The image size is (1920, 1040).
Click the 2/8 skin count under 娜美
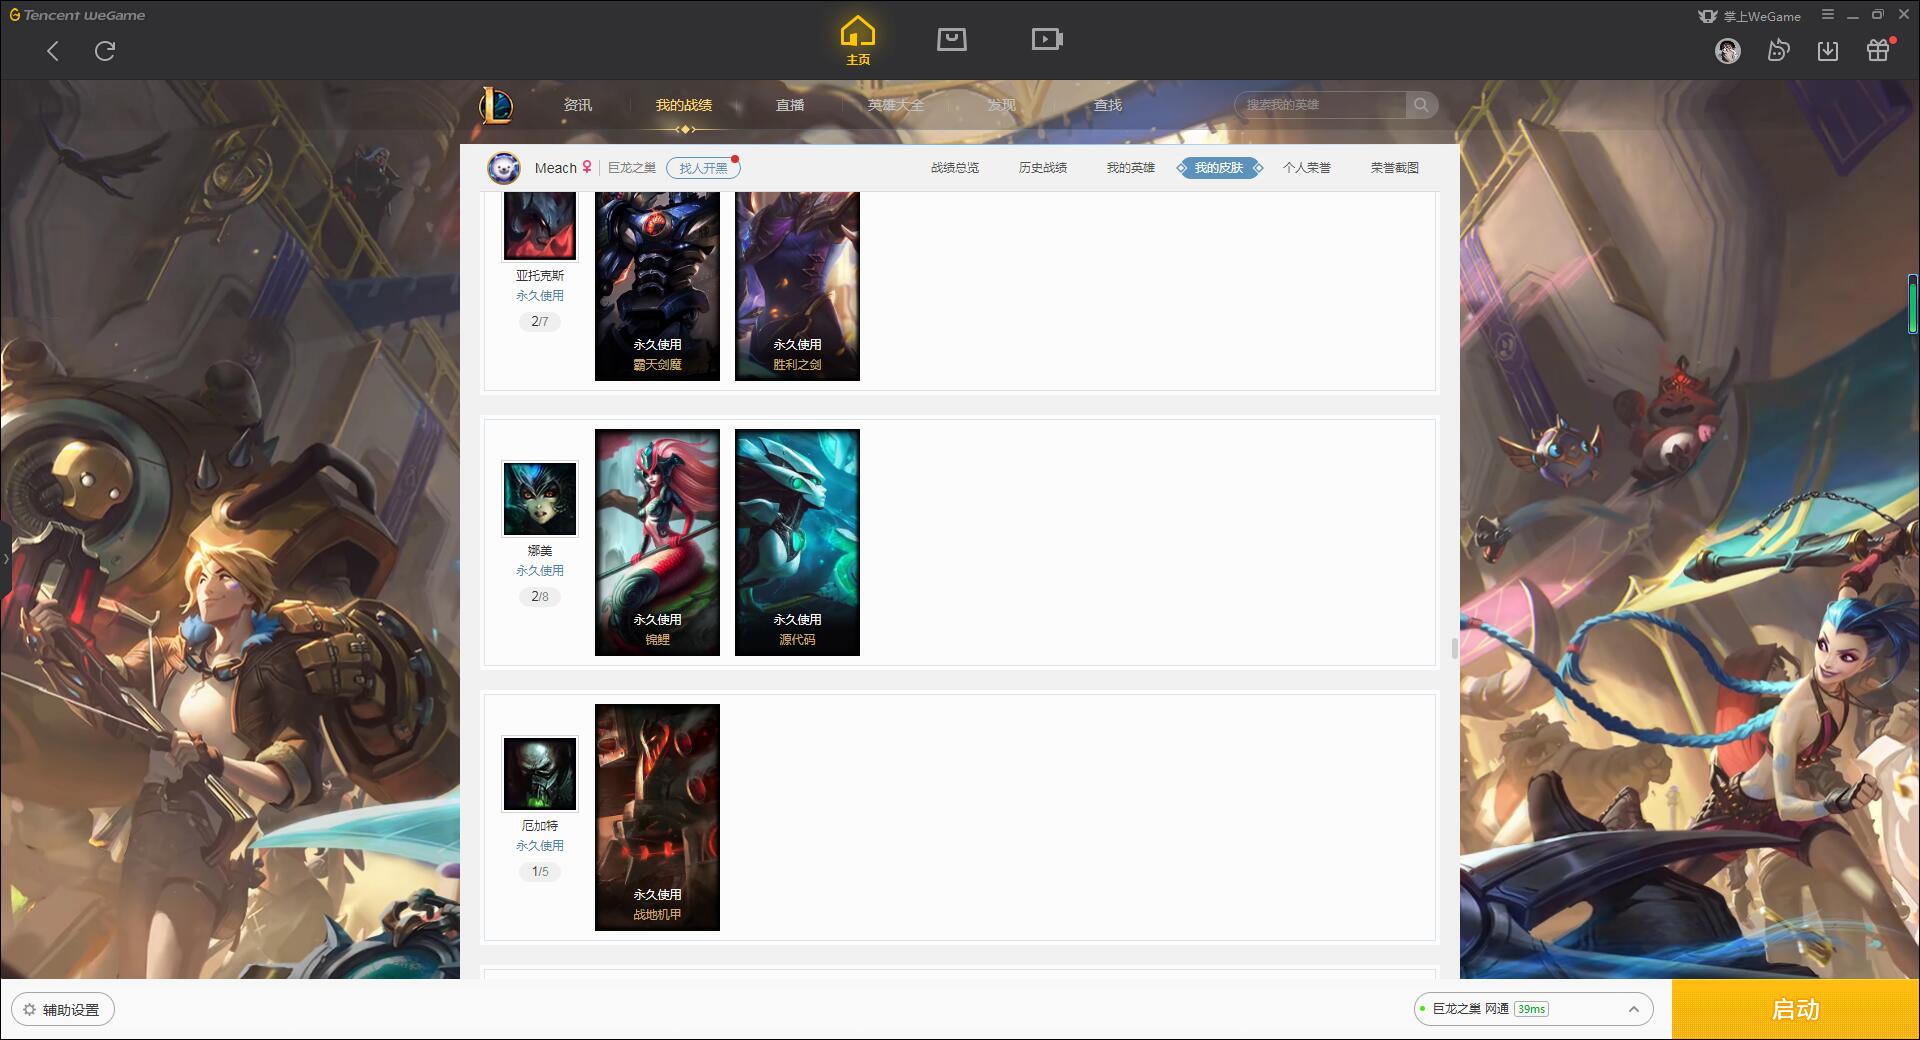pyautogui.click(x=540, y=597)
